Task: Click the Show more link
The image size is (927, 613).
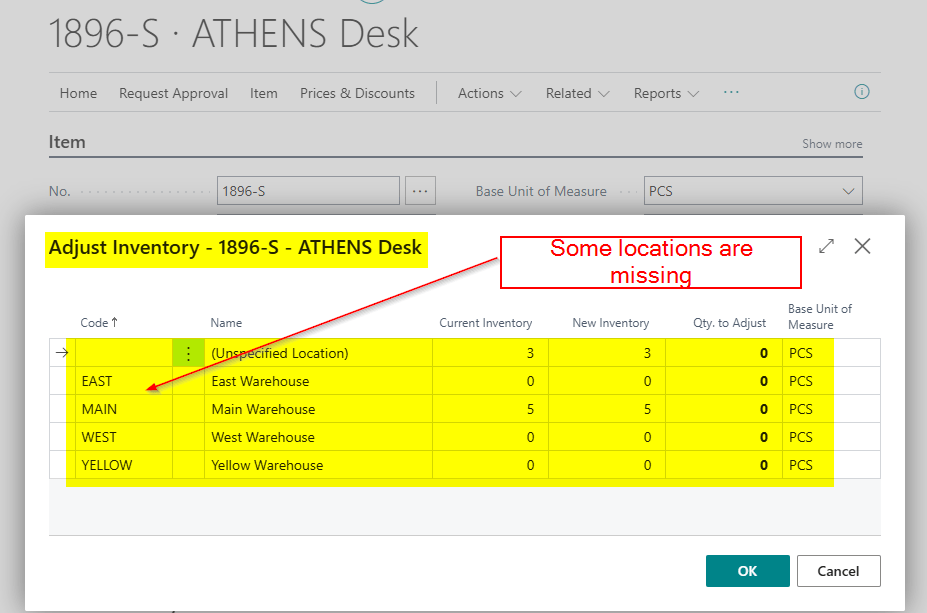Action: pyautogui.click(x=831, y=144)
